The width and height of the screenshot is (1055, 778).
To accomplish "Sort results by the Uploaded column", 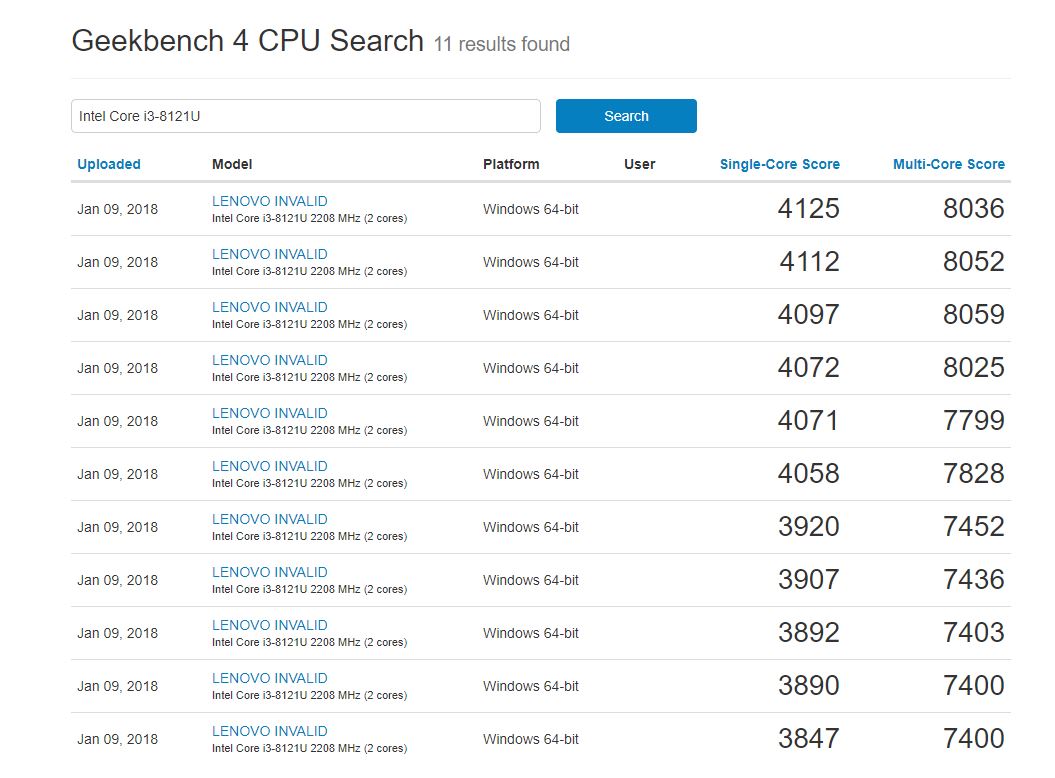I will 109,164.
